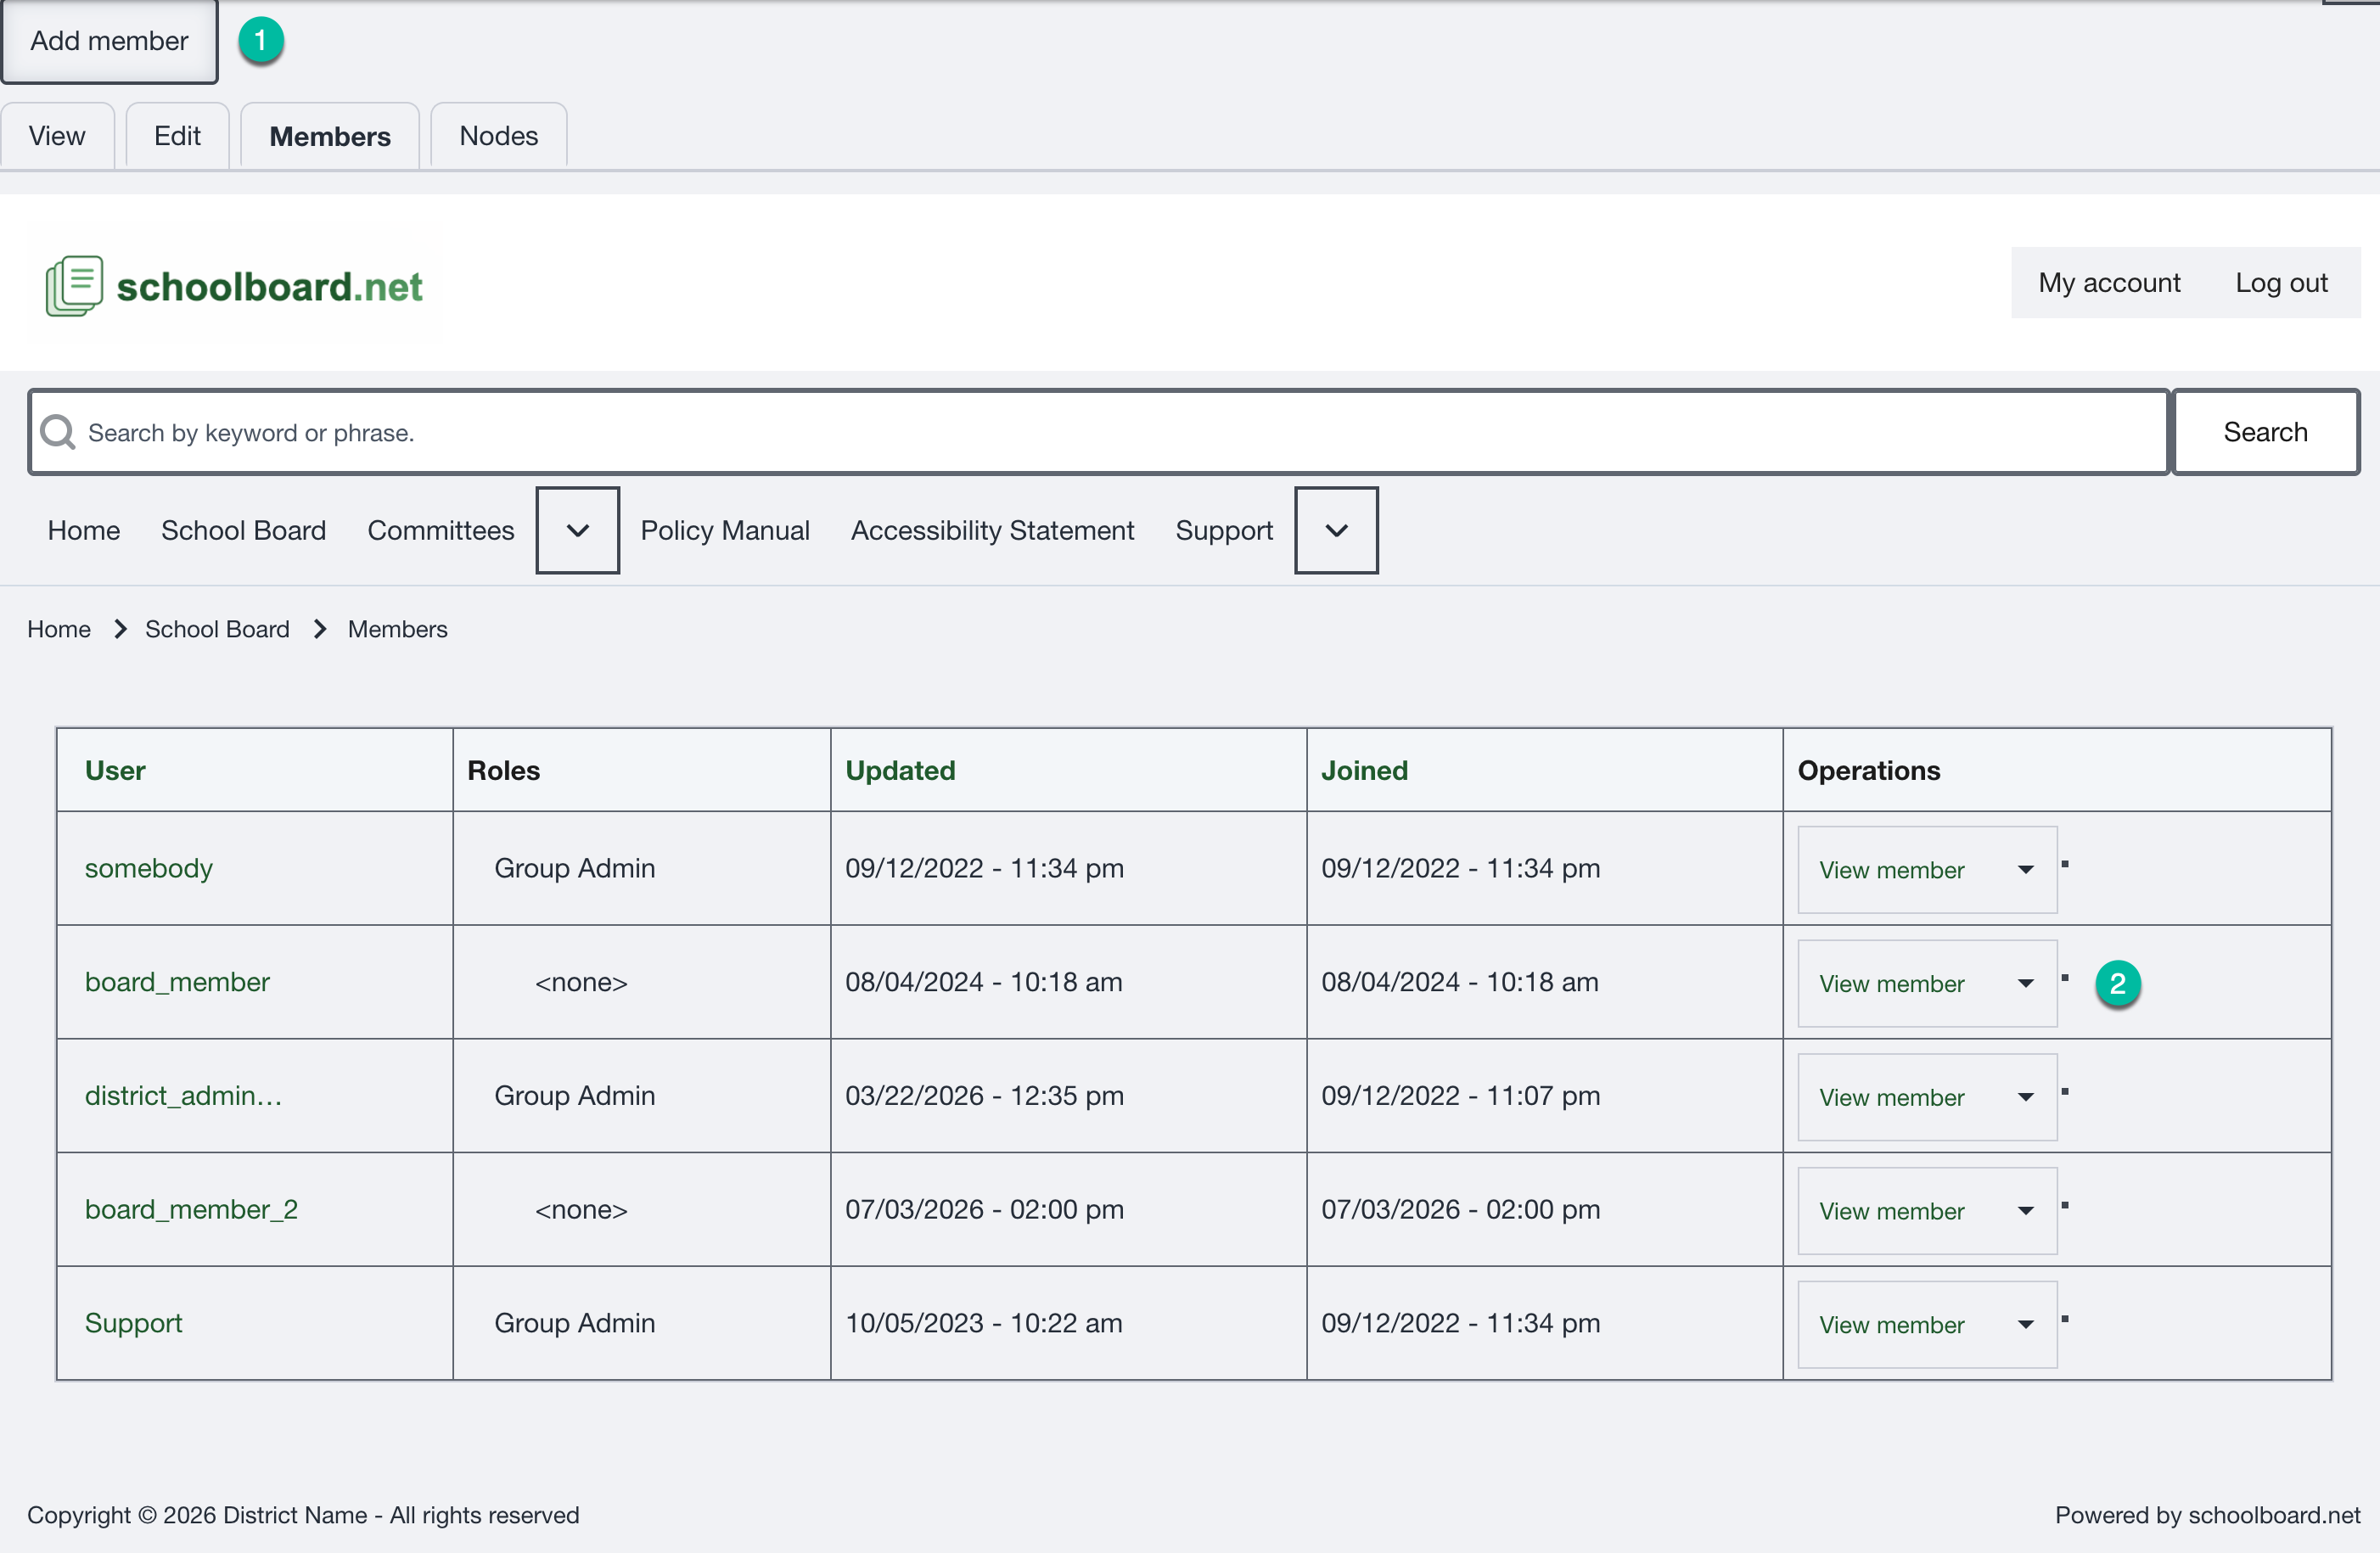Click the Log out link

(2281, 283)
